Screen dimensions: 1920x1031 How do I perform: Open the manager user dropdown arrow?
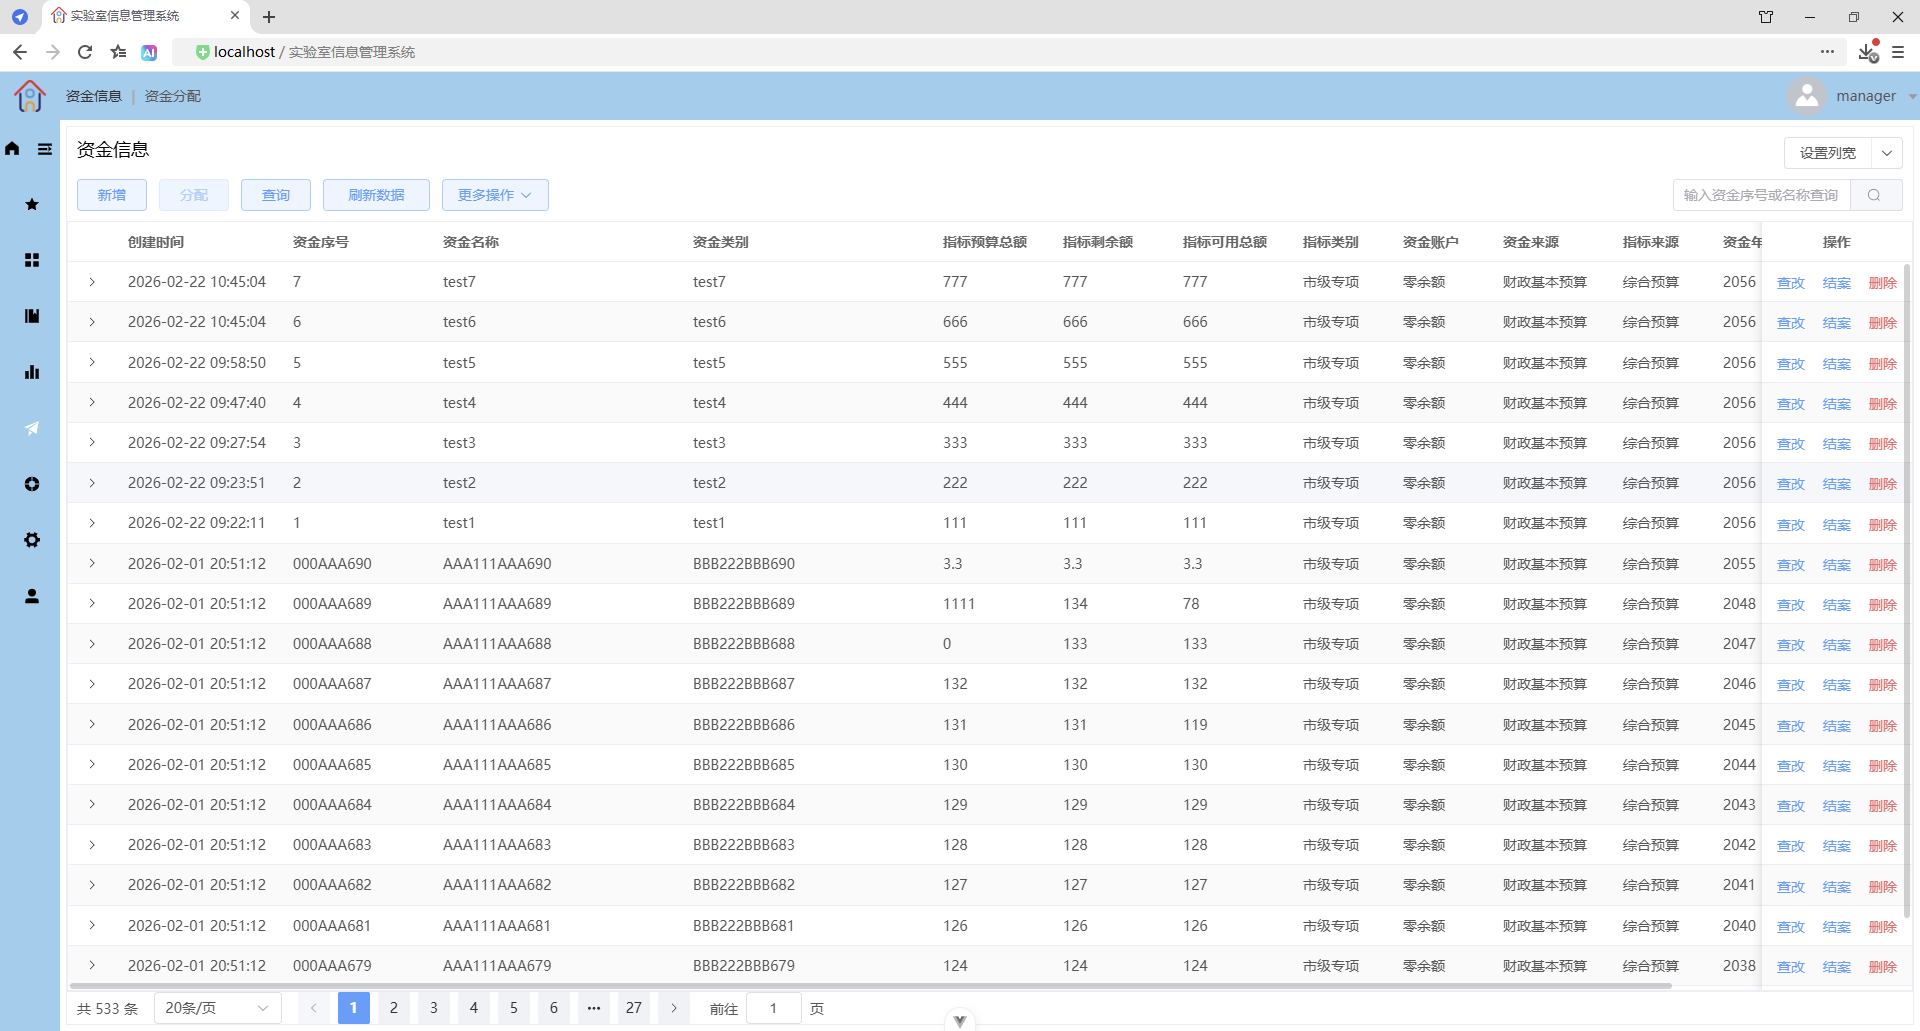tap(1912, 97)
